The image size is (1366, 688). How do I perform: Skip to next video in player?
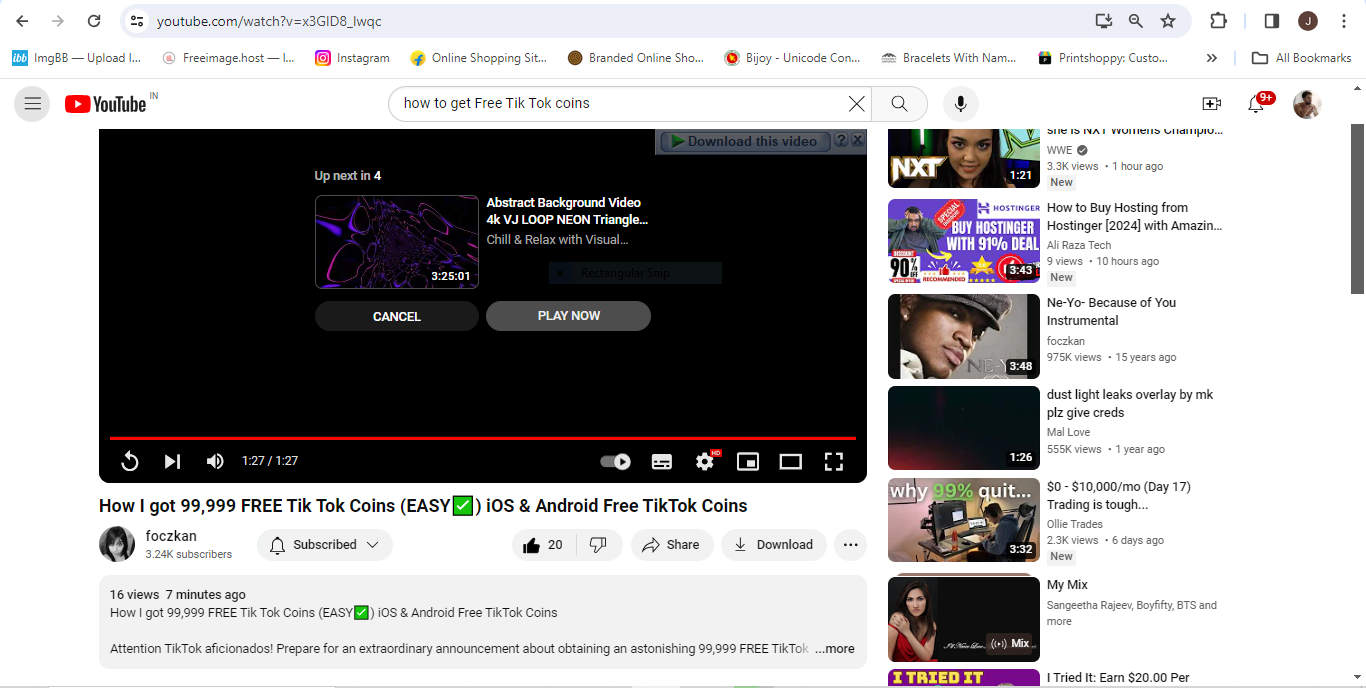[x=172, y=461]
